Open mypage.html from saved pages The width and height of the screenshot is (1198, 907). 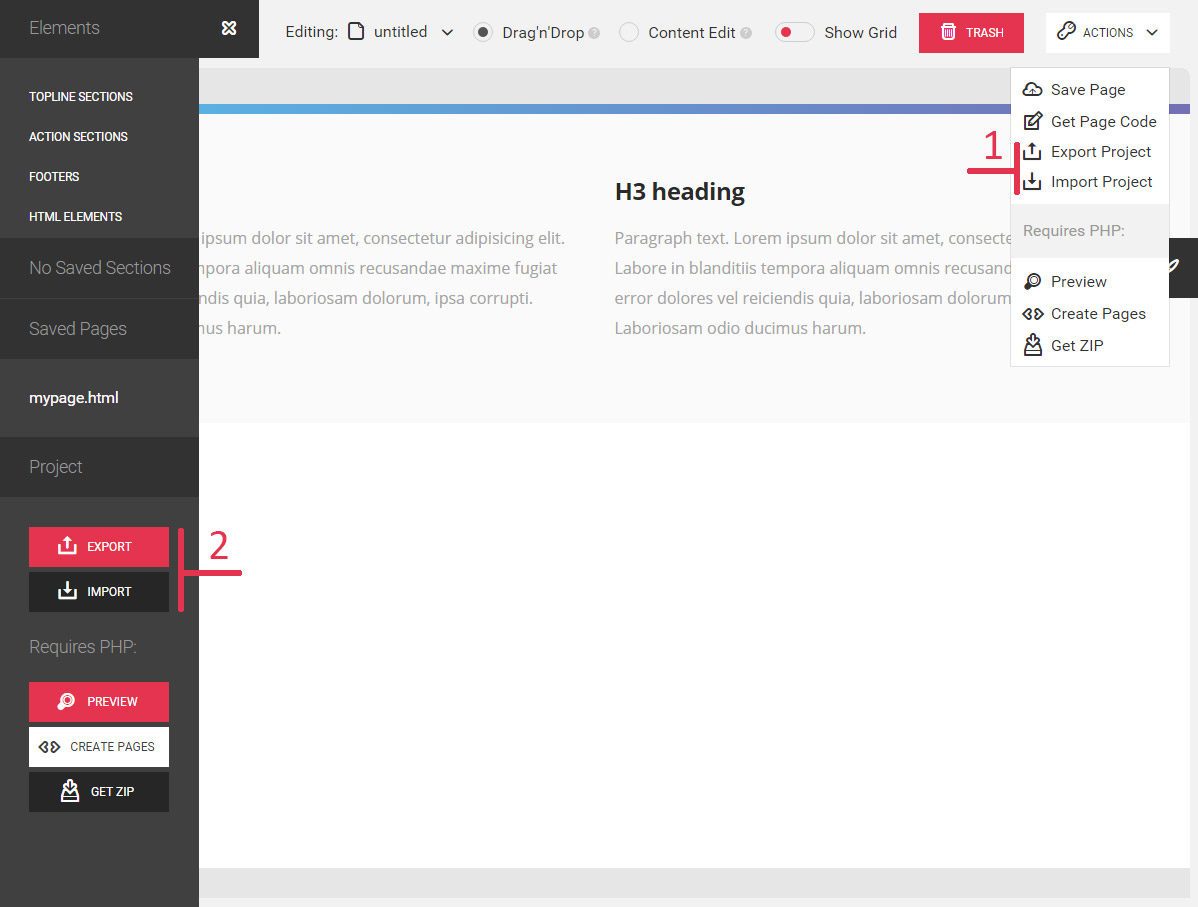(74, 398)
